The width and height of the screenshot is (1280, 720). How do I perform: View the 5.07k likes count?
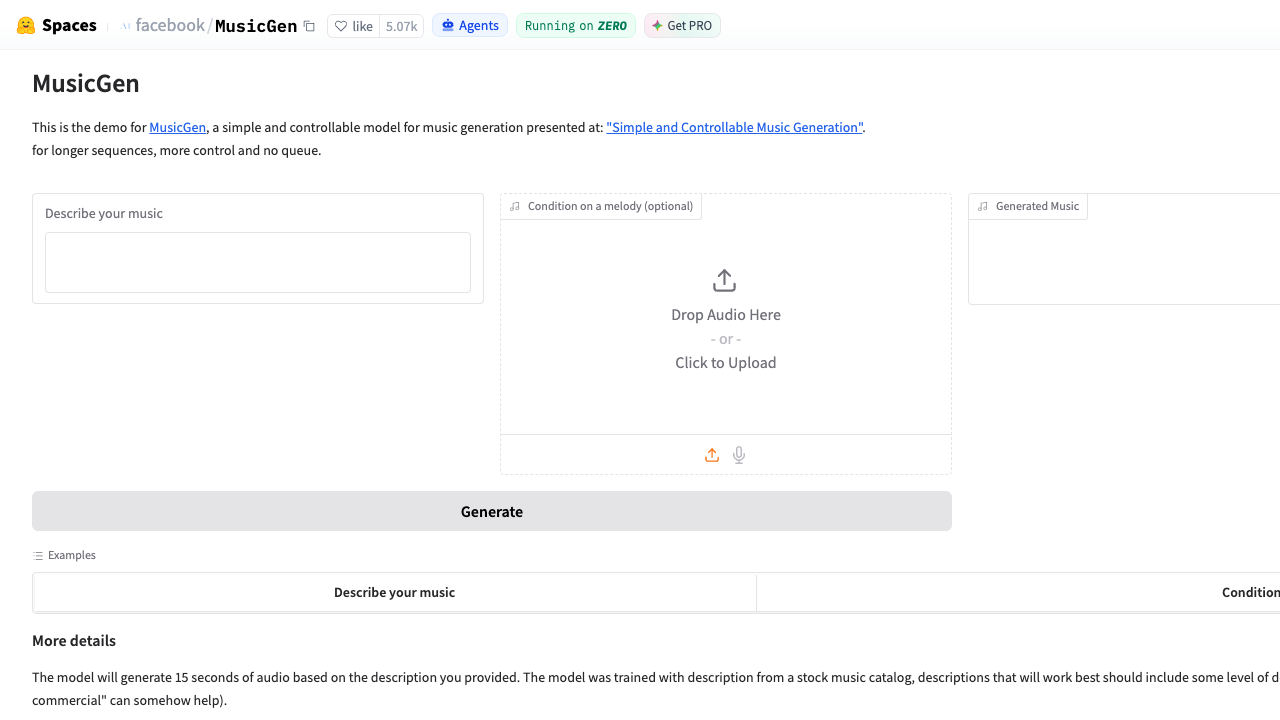pyautogui.click(x=401, y=26)
